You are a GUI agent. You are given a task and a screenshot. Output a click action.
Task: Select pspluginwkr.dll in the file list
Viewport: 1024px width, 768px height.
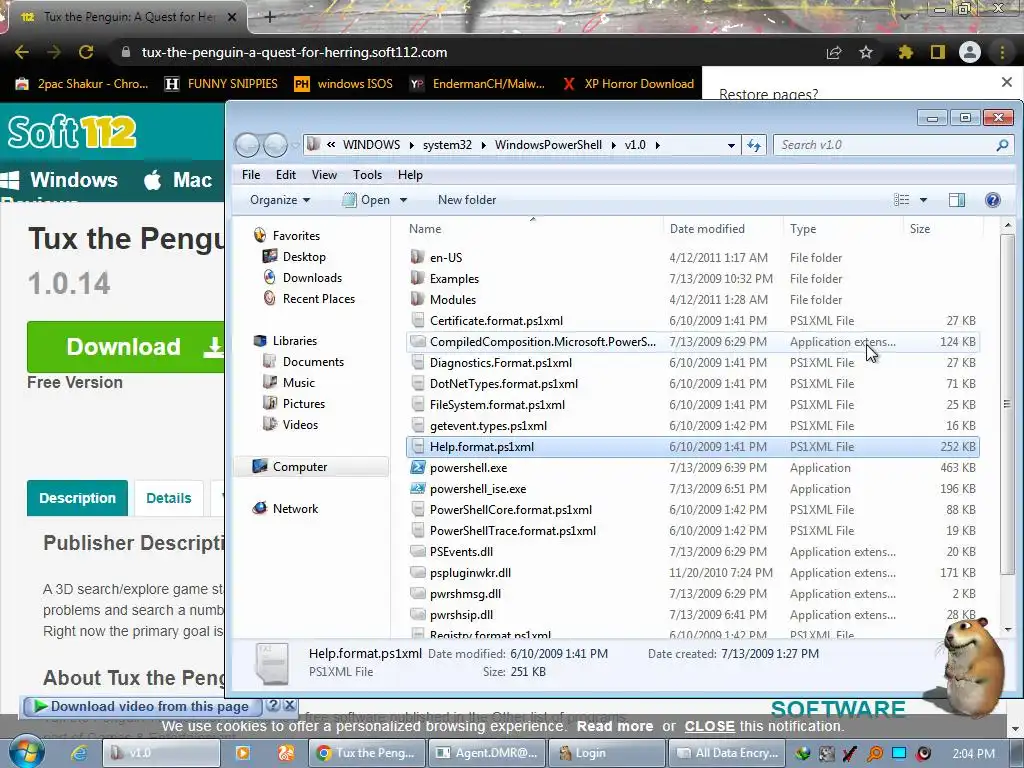[x=692, y=573]
